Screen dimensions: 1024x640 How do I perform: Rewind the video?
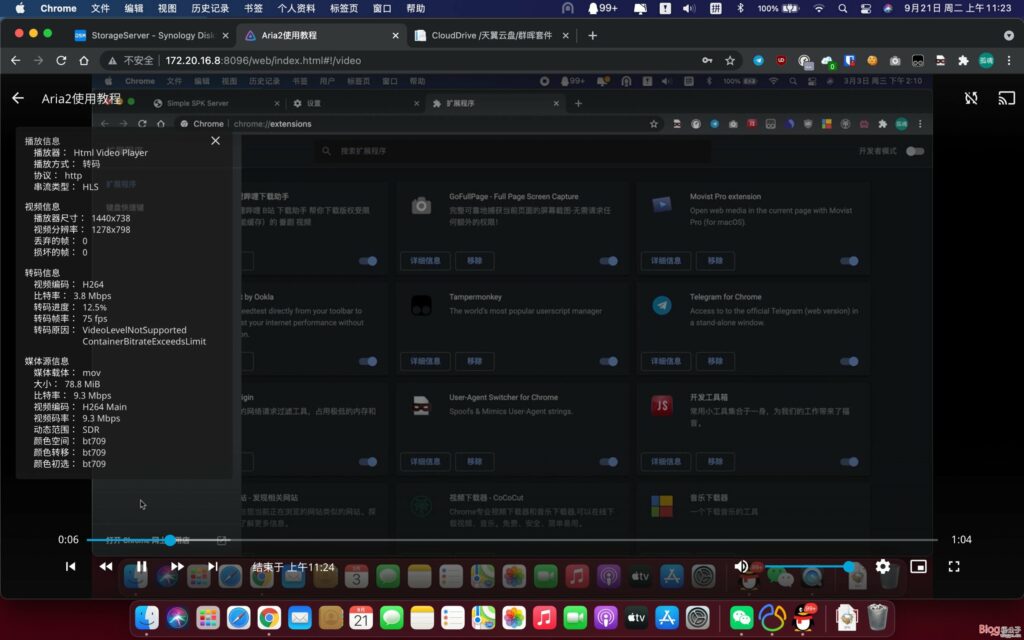tap(106, 566)
